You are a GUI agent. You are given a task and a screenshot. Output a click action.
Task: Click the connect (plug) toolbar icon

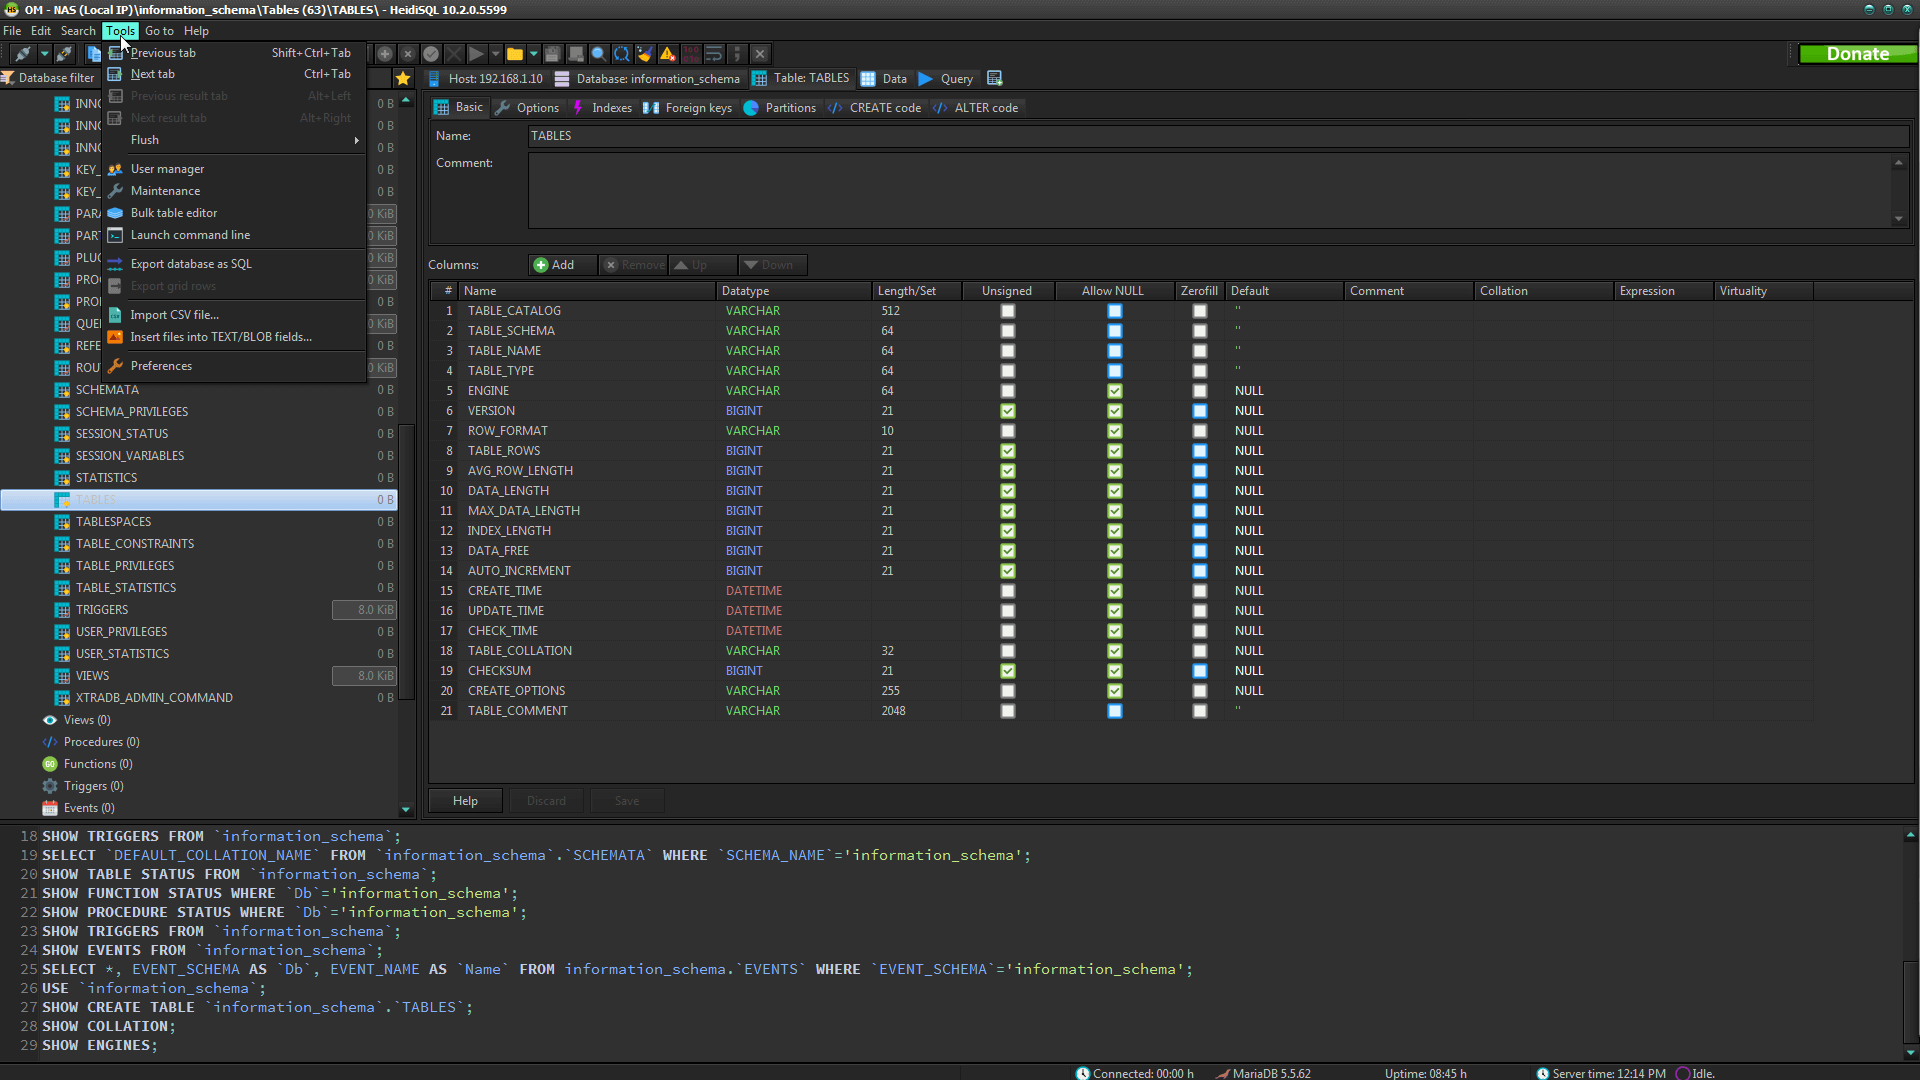[22, 54]
